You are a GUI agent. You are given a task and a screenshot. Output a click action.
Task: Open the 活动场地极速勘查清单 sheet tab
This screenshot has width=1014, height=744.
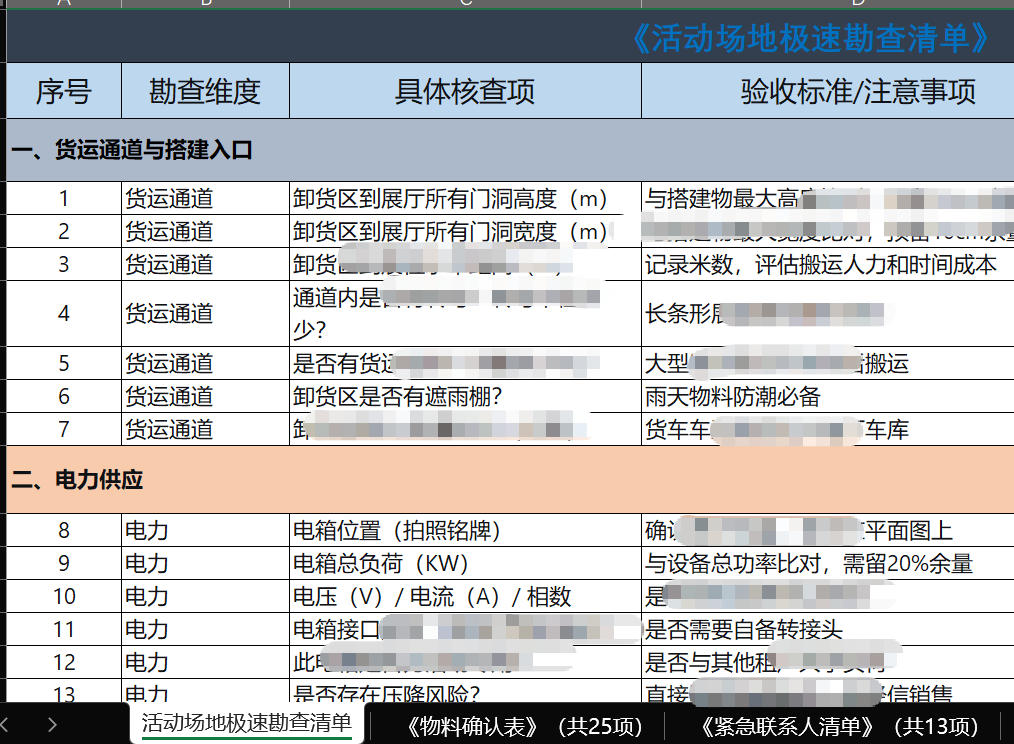click(246, 723)
